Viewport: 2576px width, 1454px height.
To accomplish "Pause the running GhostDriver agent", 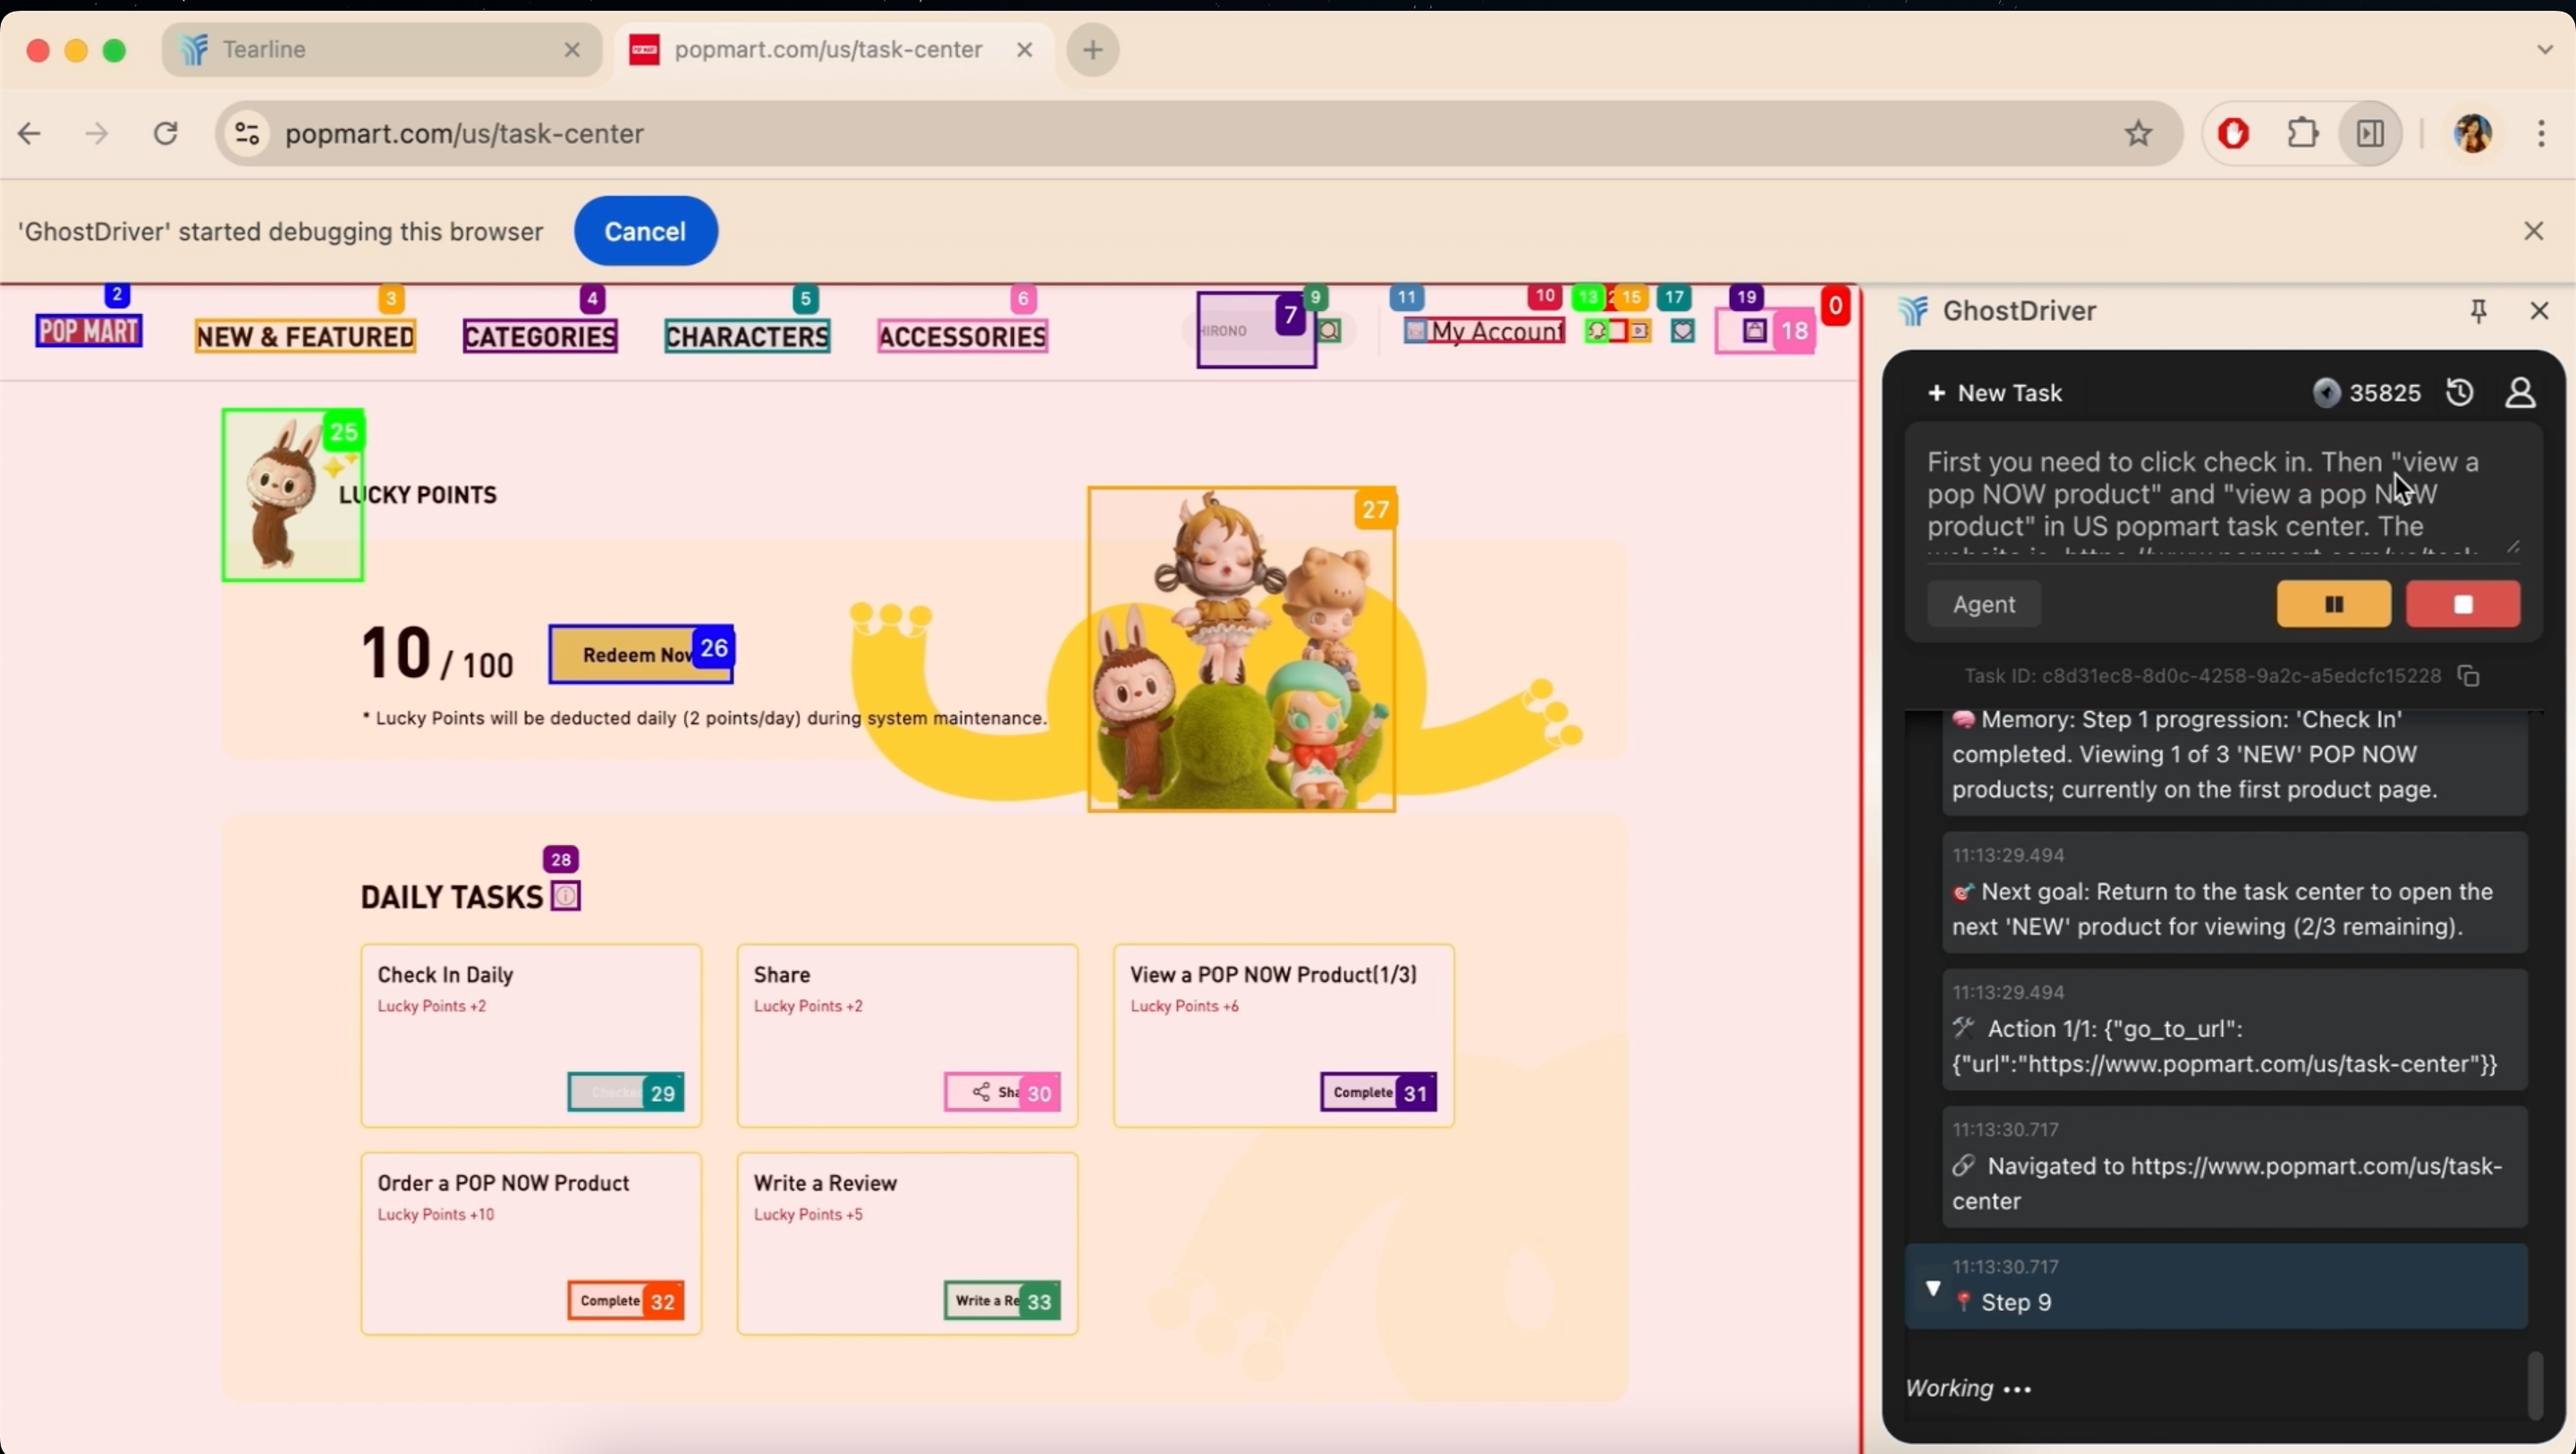I will pyautogui.click(x=2334, y=604).
